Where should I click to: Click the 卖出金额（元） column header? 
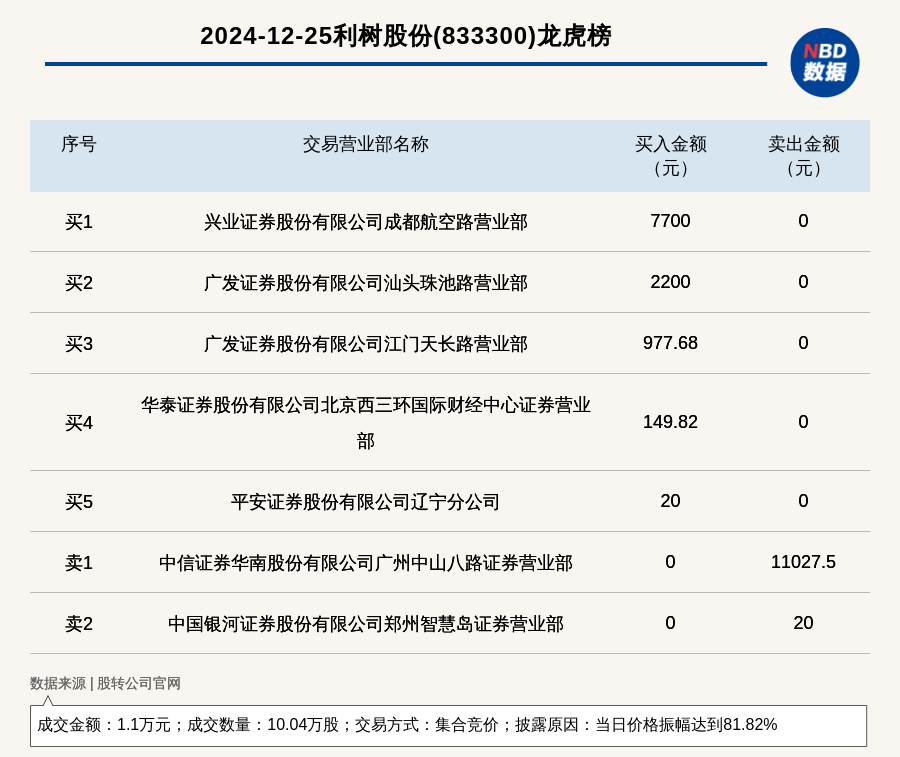tap(804, 156)
